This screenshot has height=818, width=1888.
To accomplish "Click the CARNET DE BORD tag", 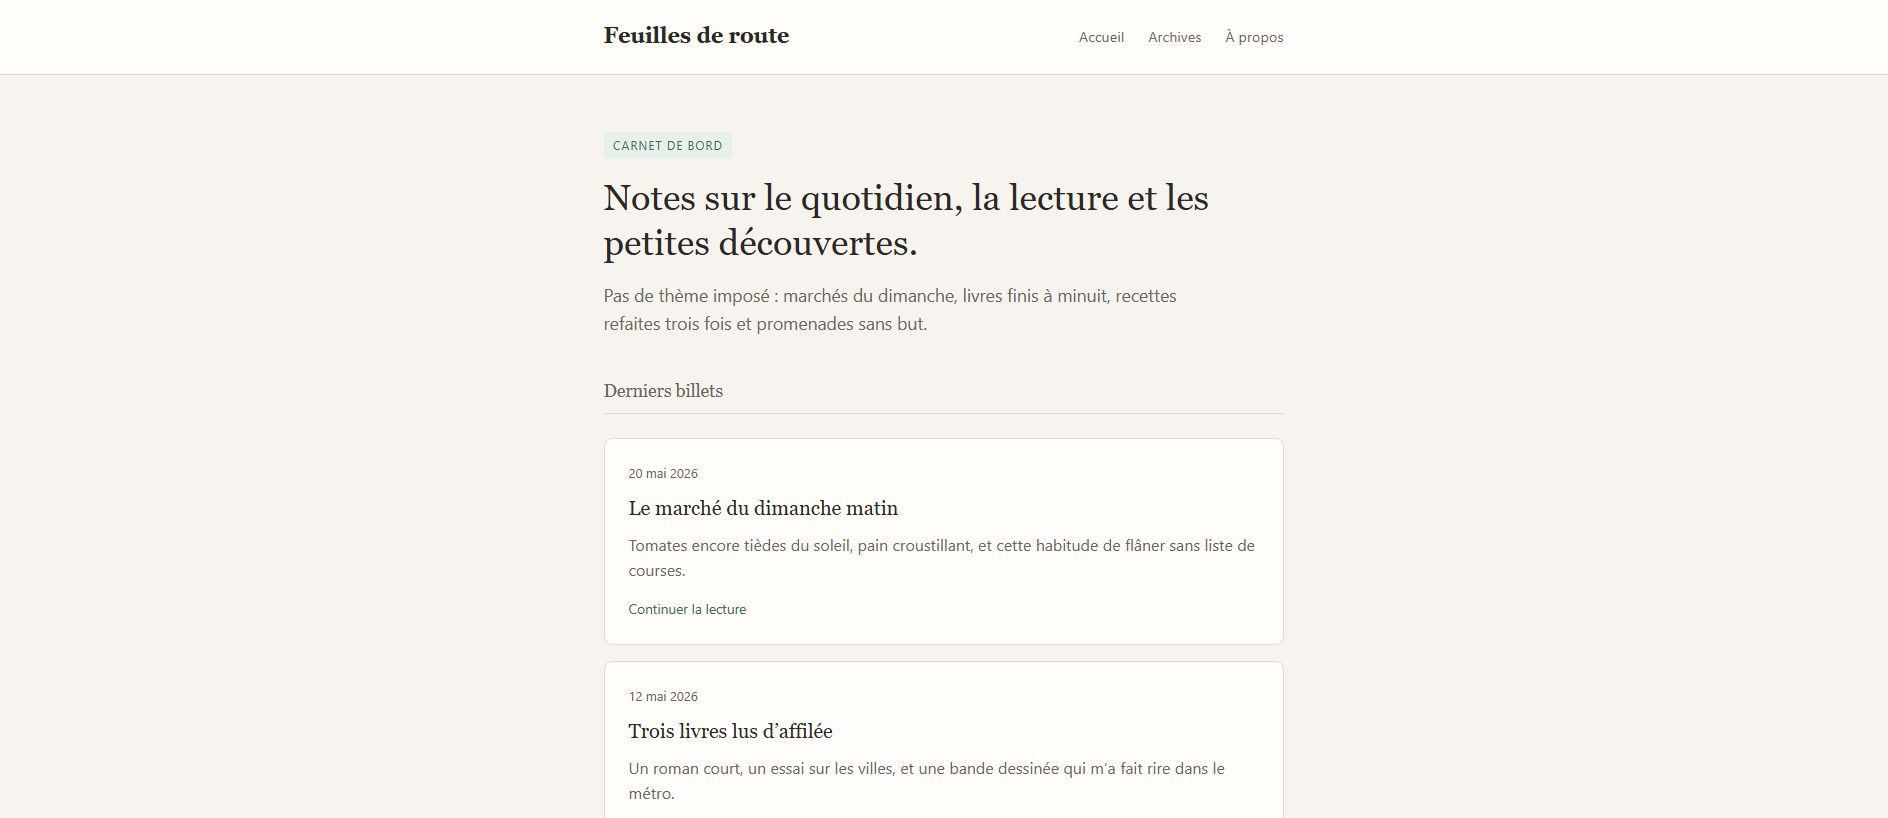I will (x=667, y=146).
